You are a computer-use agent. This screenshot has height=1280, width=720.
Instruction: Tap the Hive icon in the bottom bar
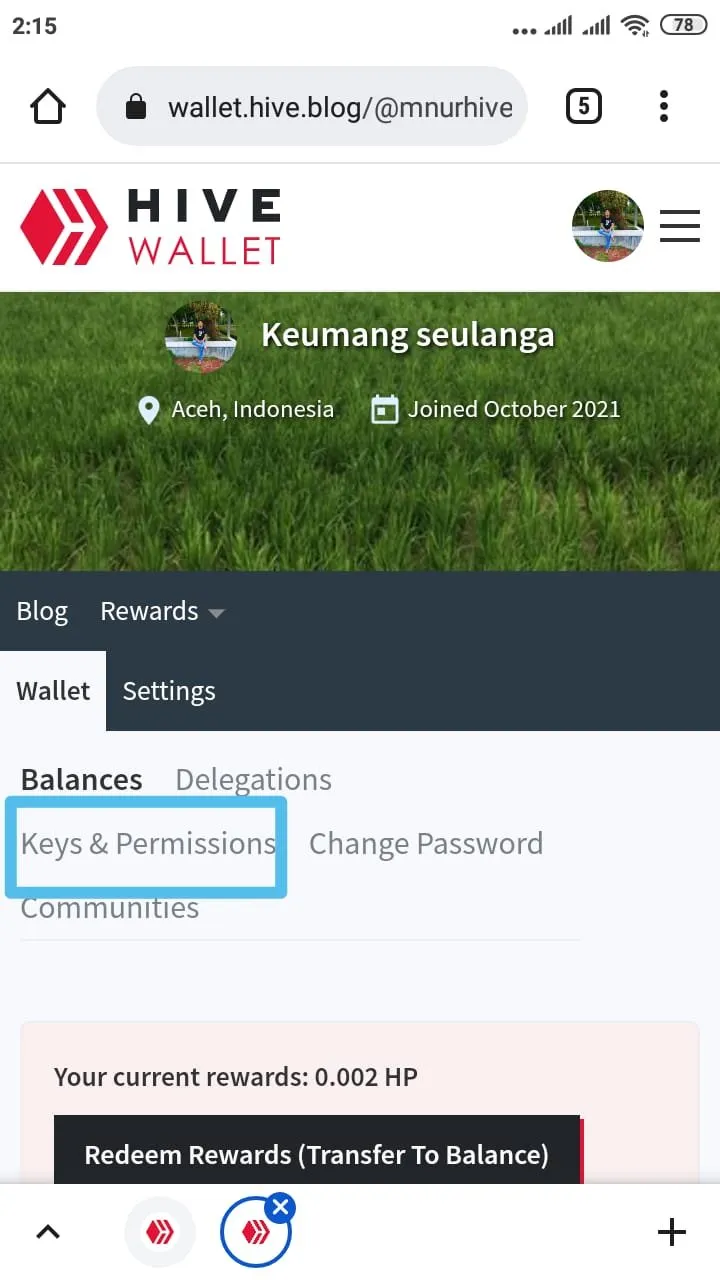pos(160,1231)
